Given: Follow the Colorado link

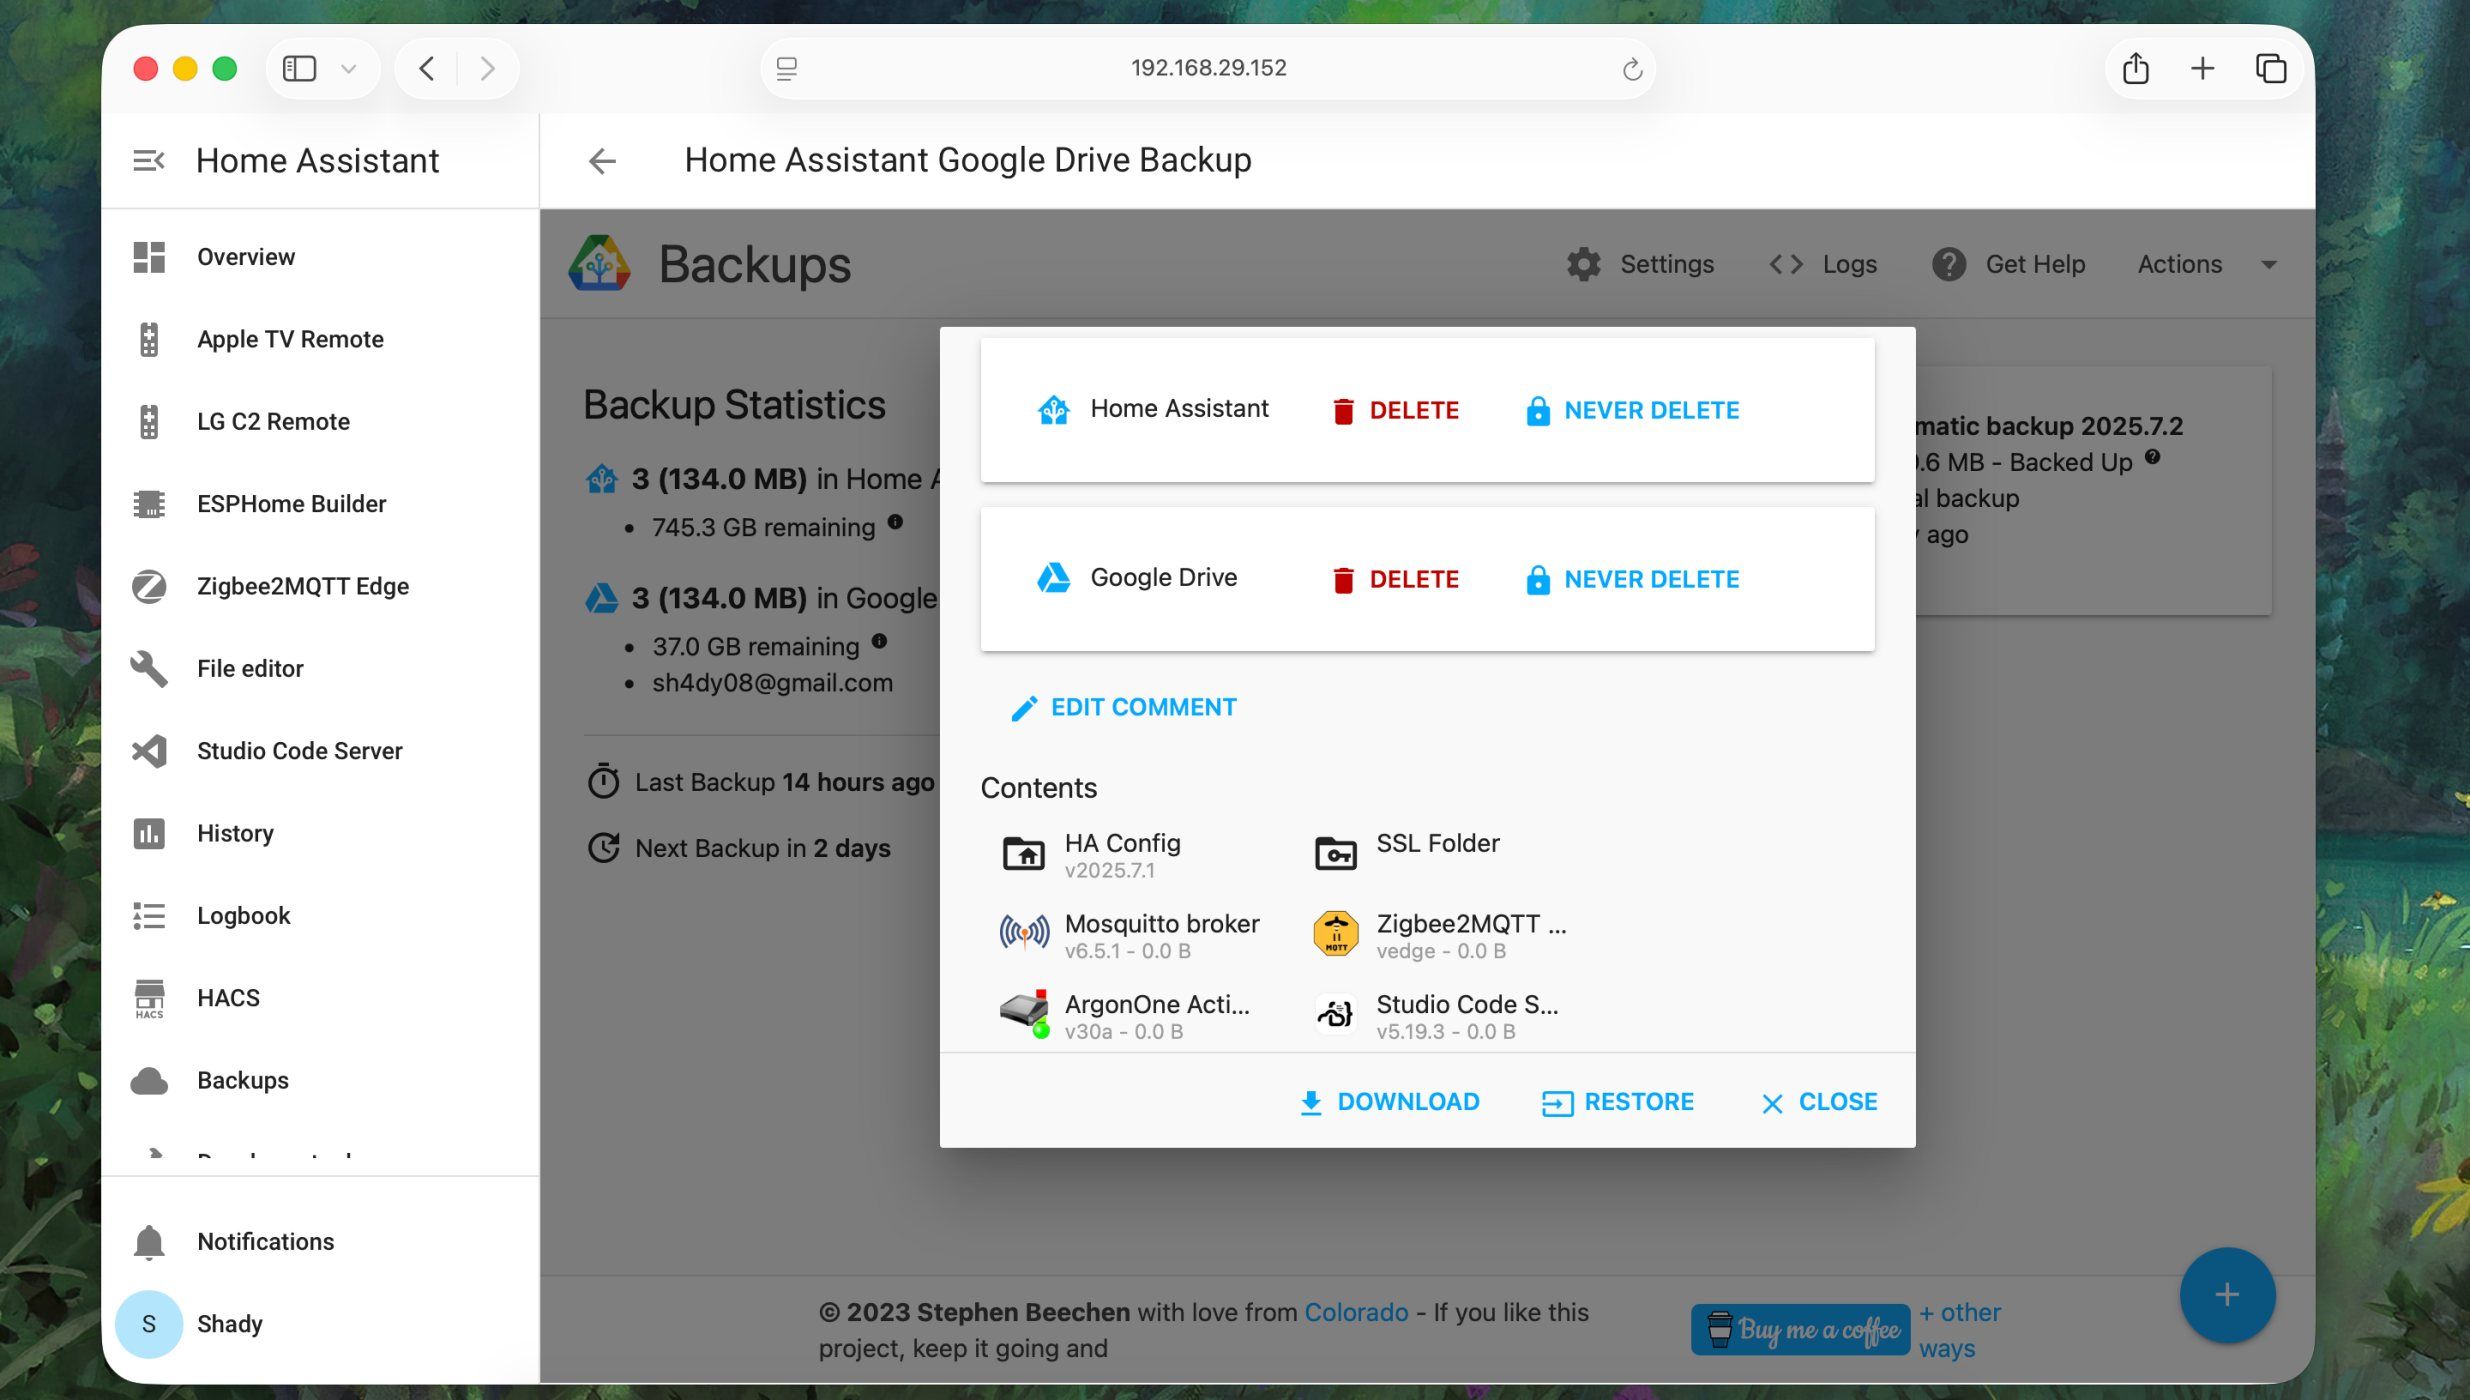Looking at the screenshot, I should 1356,1313.
